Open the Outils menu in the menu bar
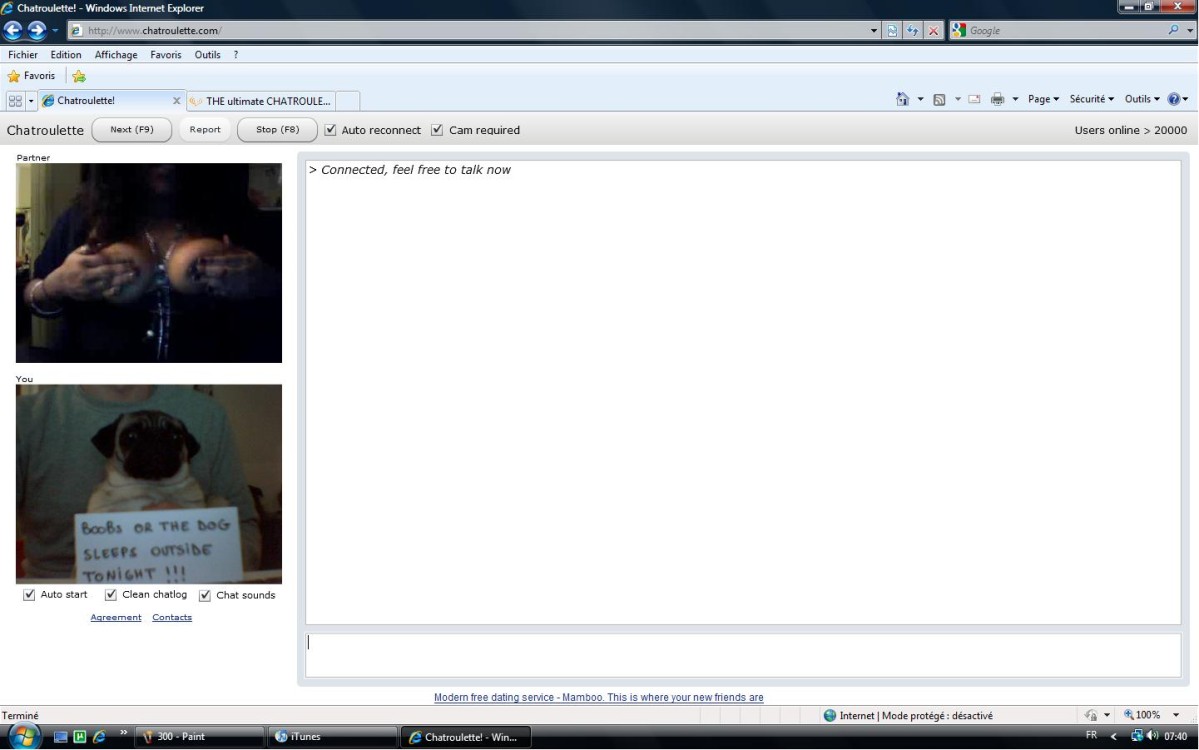The width and height of the screenshot is (1199, 750). (x=207, y=55)
